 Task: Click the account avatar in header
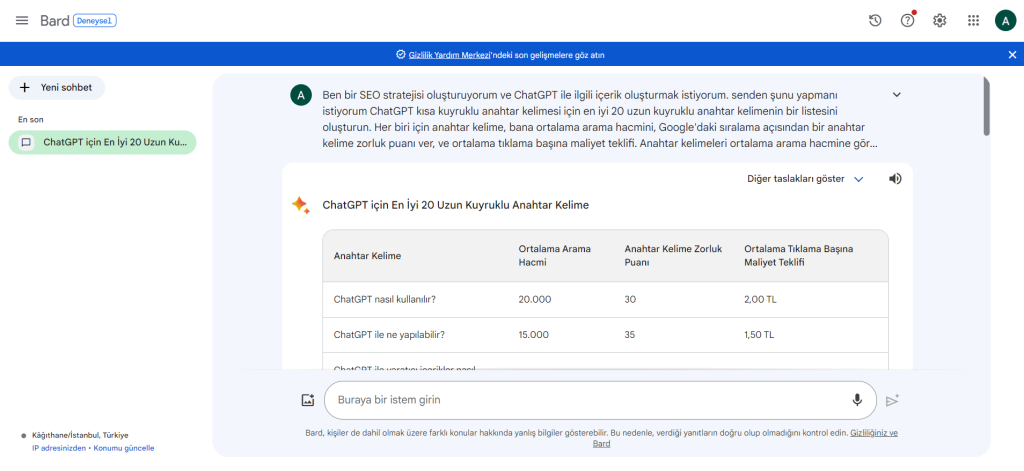[1005, 20]
